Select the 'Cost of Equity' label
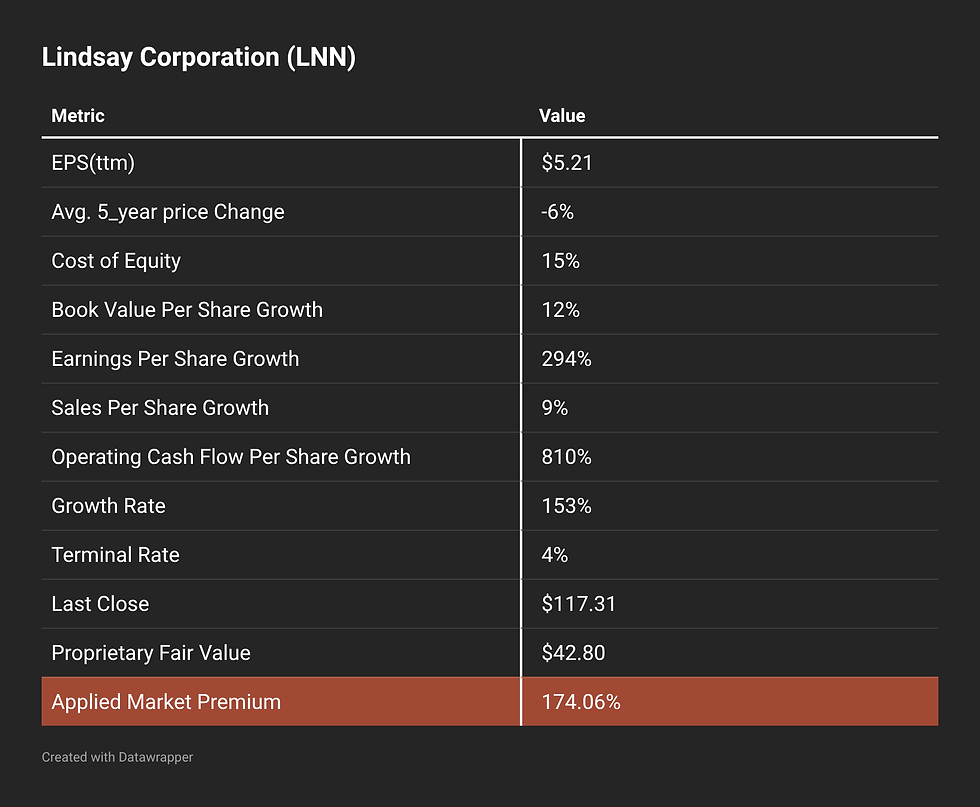The width and height of the screenshot is (980, 807). click(x=116, y=261)
